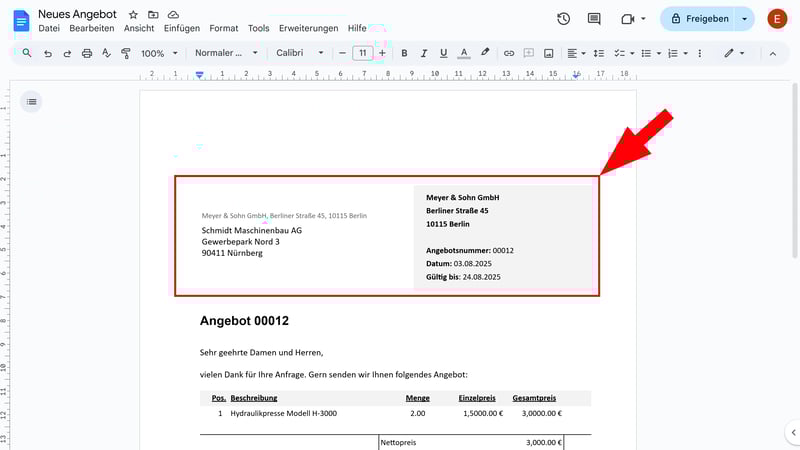Image resolution: width=800 pixels, height=450 pixels.
Task: Click the Freigeben share button
Action: coord(698,19)
